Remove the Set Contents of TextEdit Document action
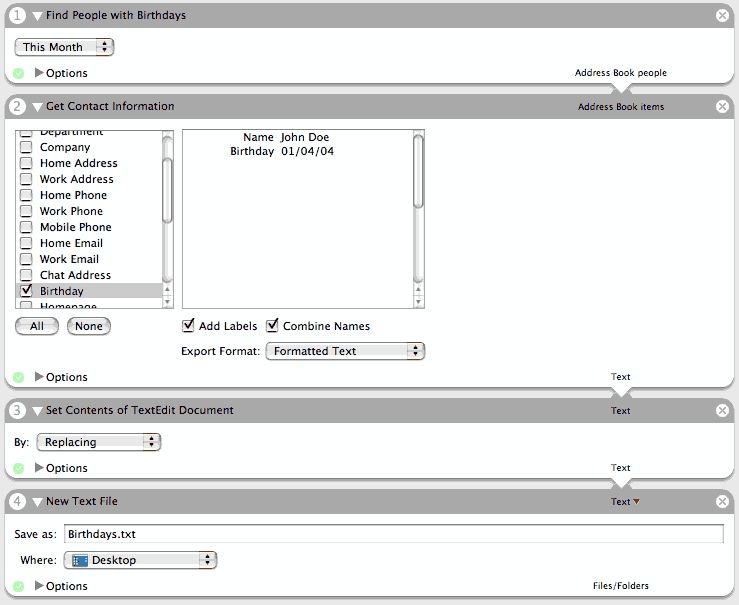739x605 pixels. [722, 410]
